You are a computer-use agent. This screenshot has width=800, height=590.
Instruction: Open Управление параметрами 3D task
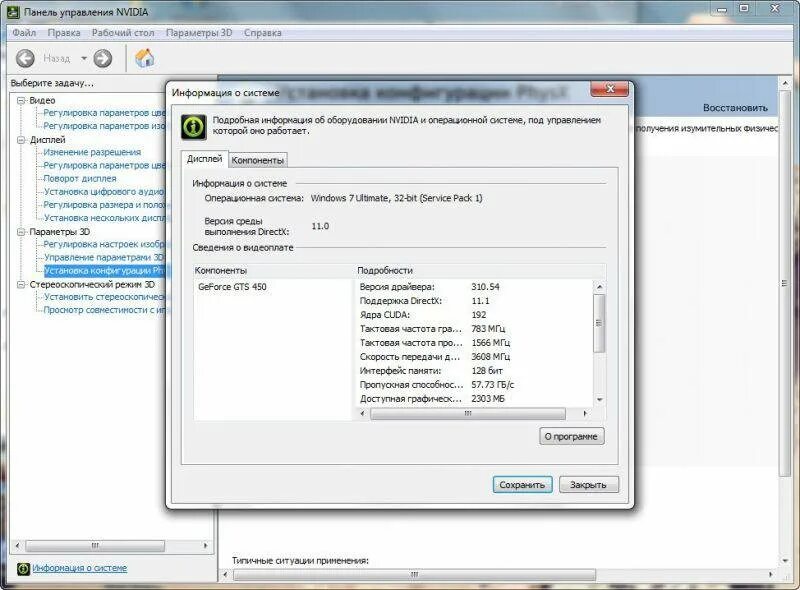tap(104, 257)
